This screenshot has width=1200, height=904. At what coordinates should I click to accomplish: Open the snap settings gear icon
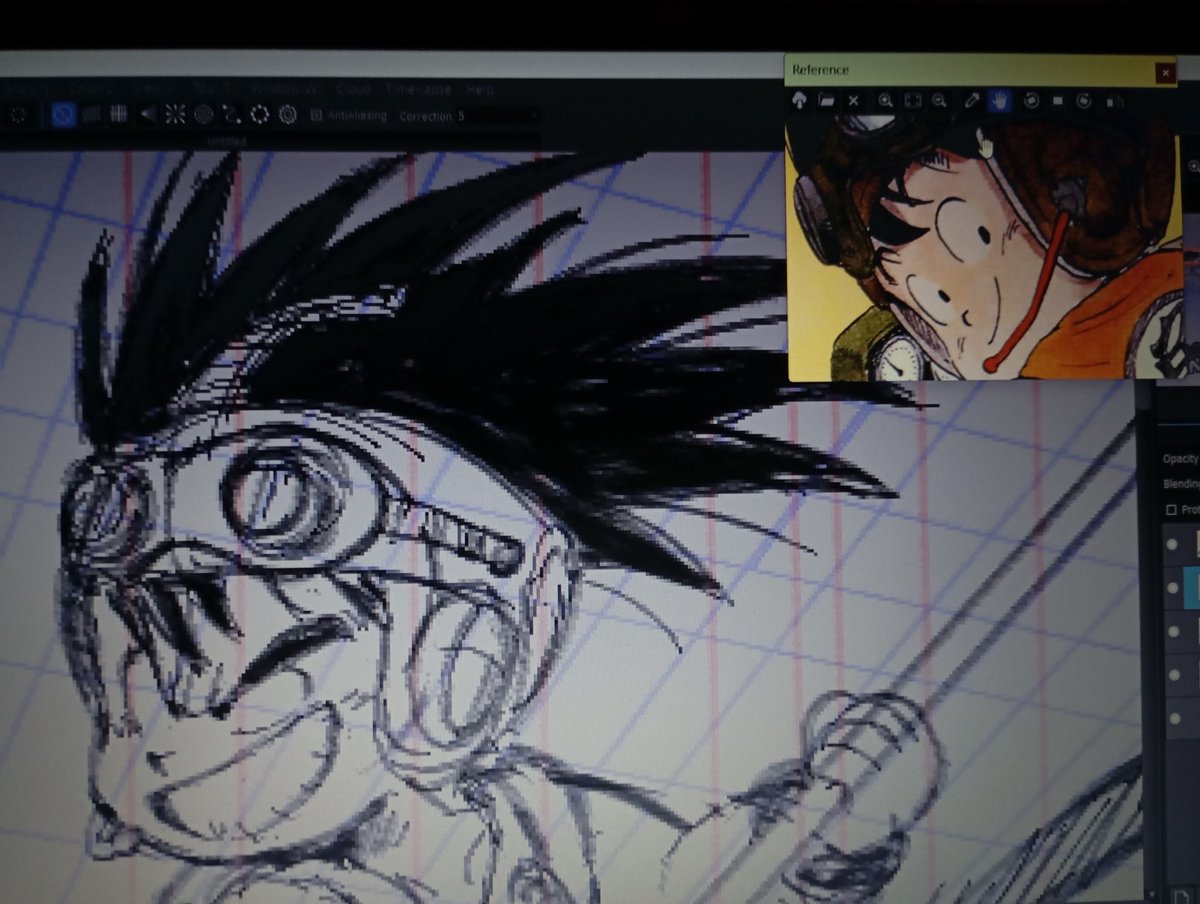click(287, 114)
